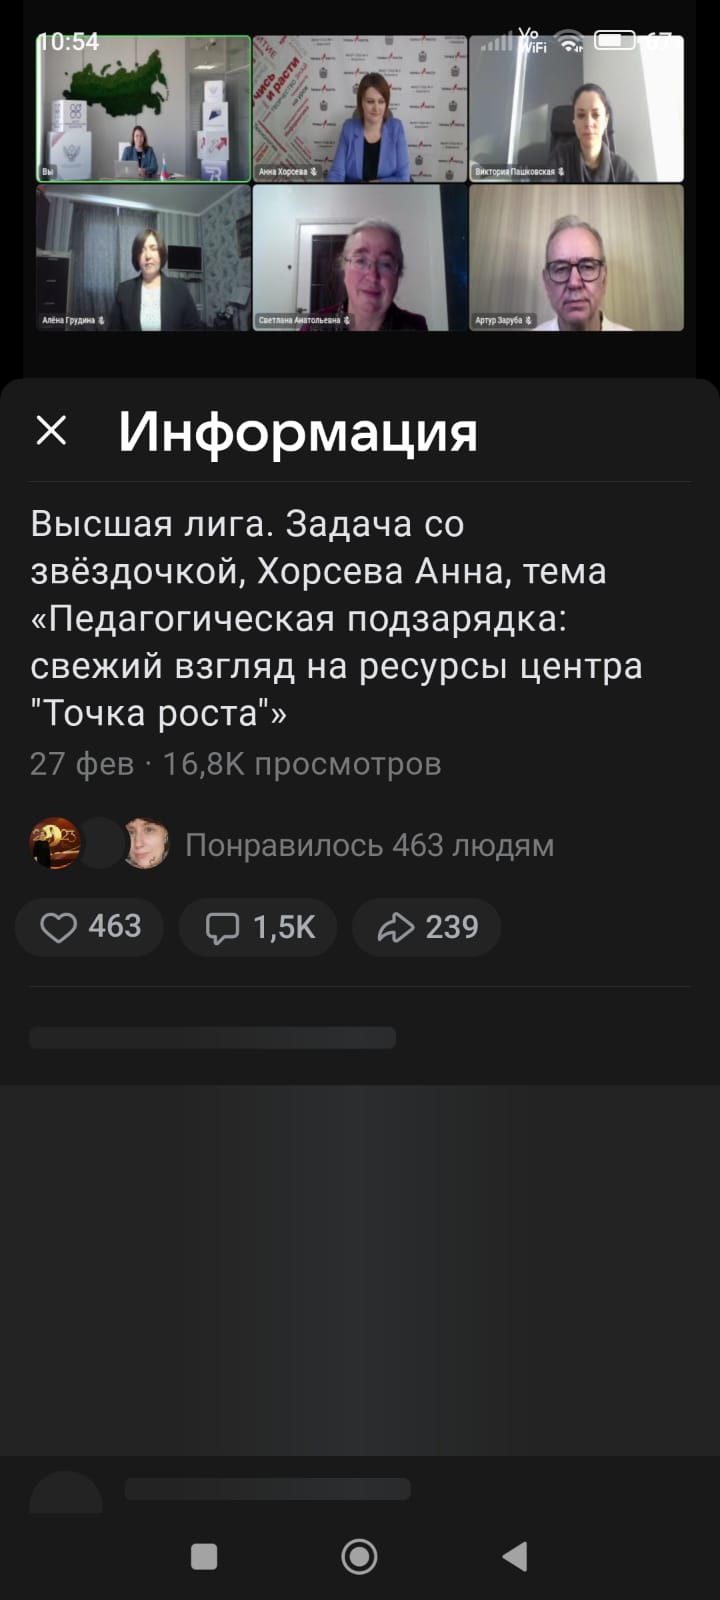Tap the battery indicator in status bar
Image resolution: width=720 pixels, height=1600 pixels.
click(x=615, y=41)
